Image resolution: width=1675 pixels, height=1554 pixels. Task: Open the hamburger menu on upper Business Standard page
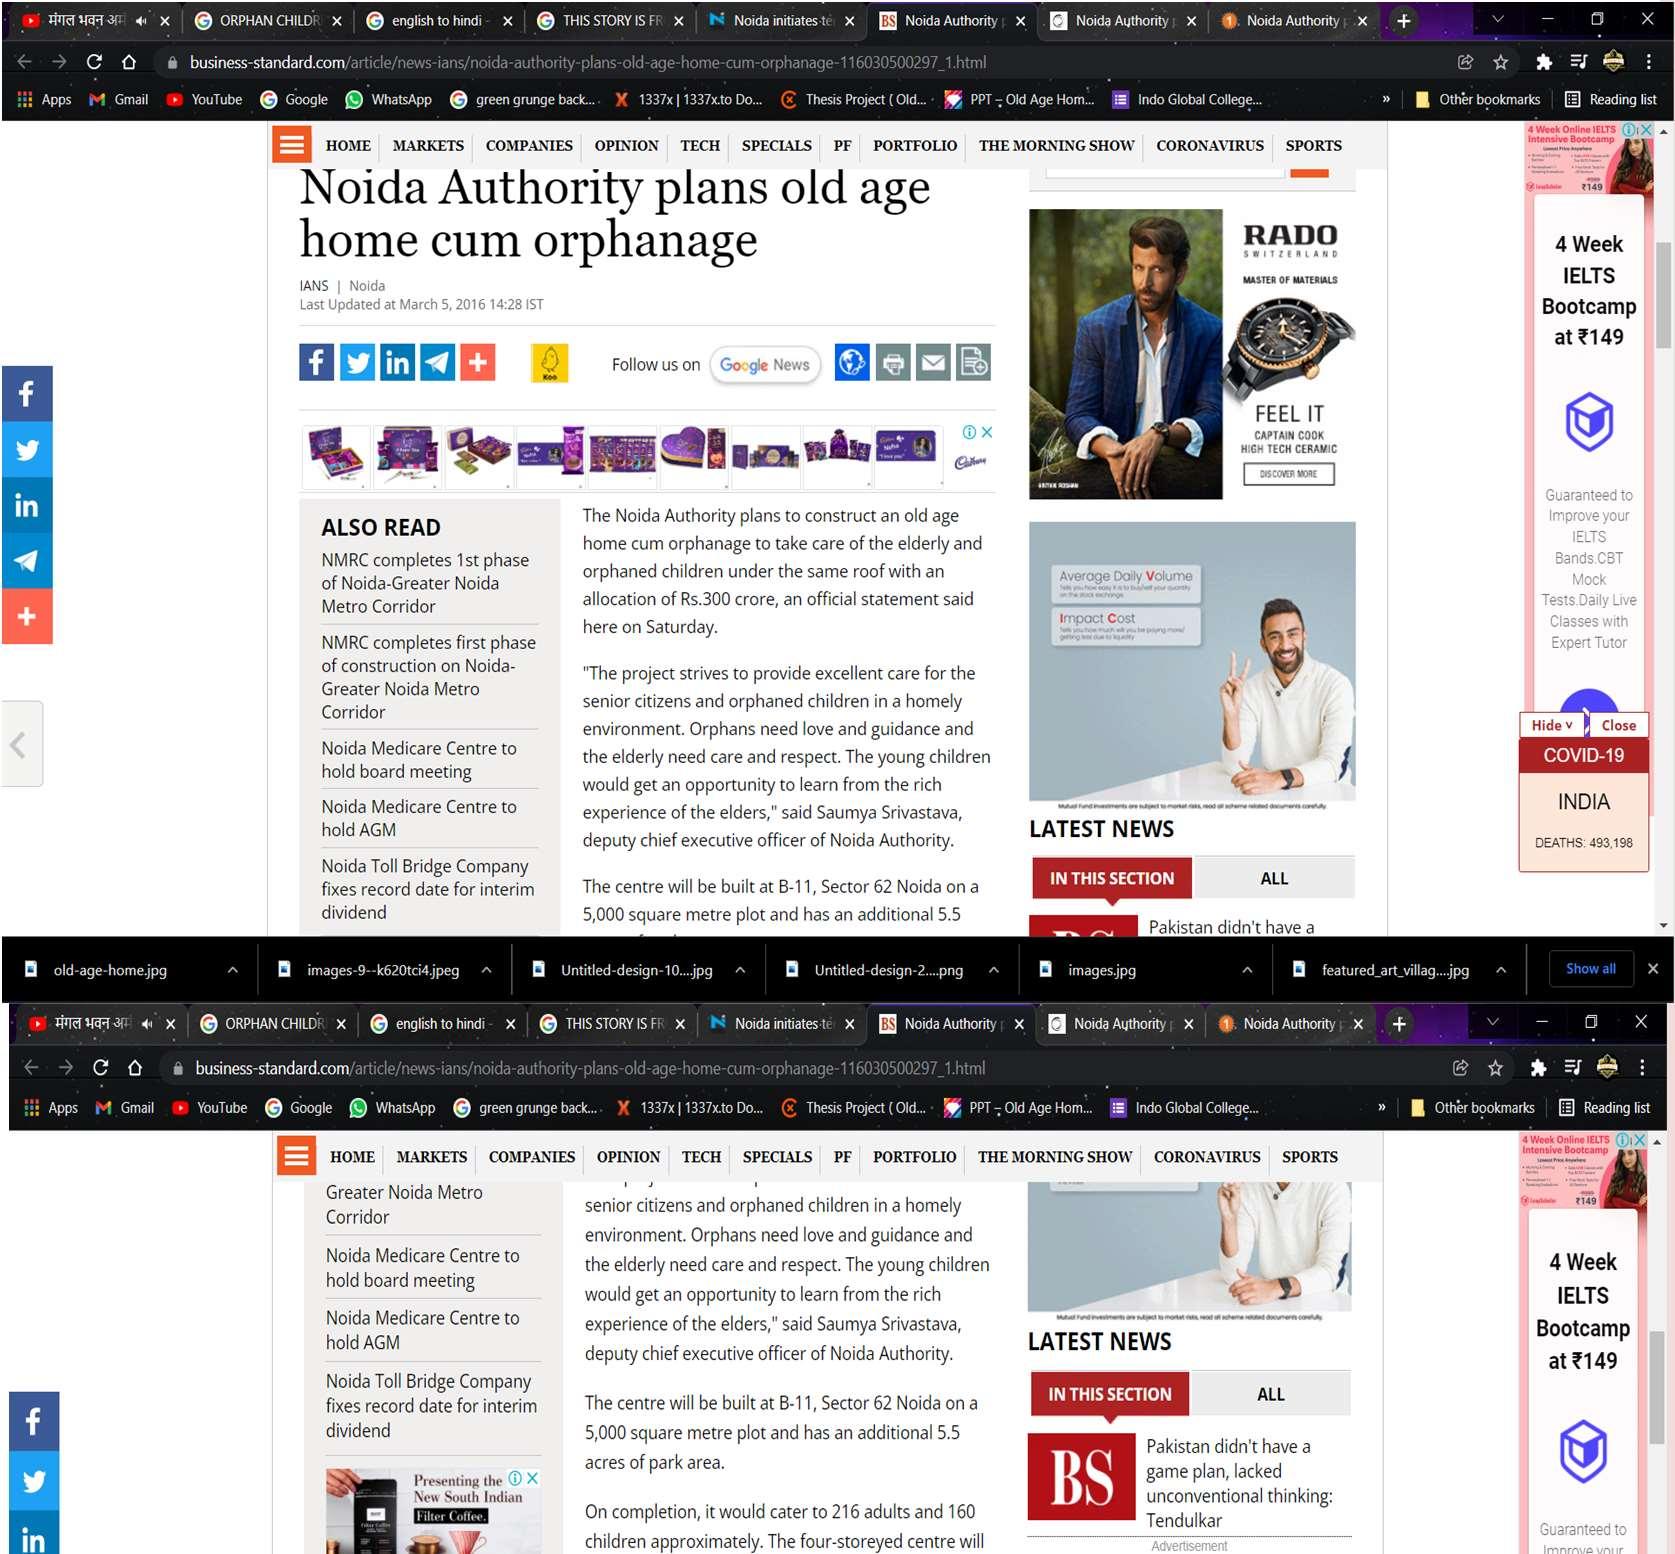[292, 146]
